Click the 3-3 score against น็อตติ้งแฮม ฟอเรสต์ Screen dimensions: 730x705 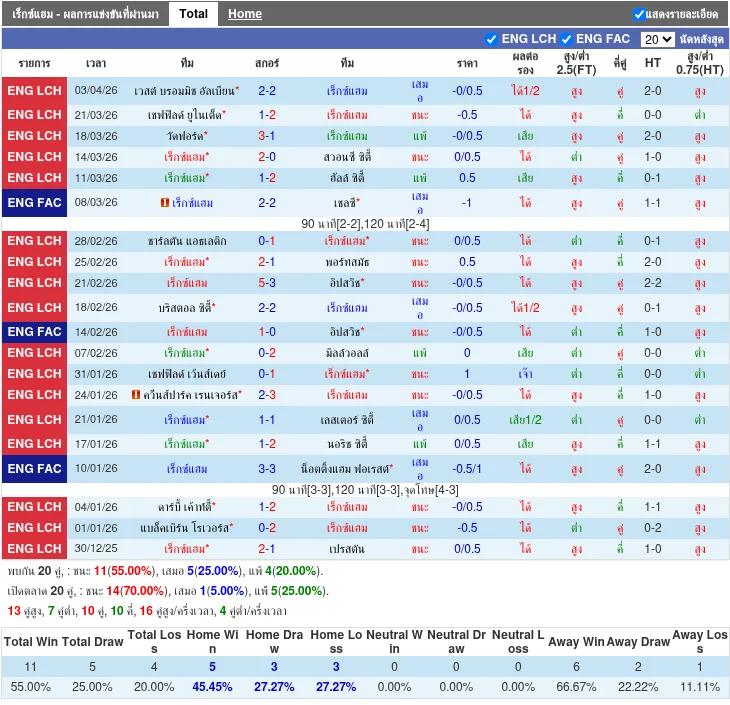[267, 469]
